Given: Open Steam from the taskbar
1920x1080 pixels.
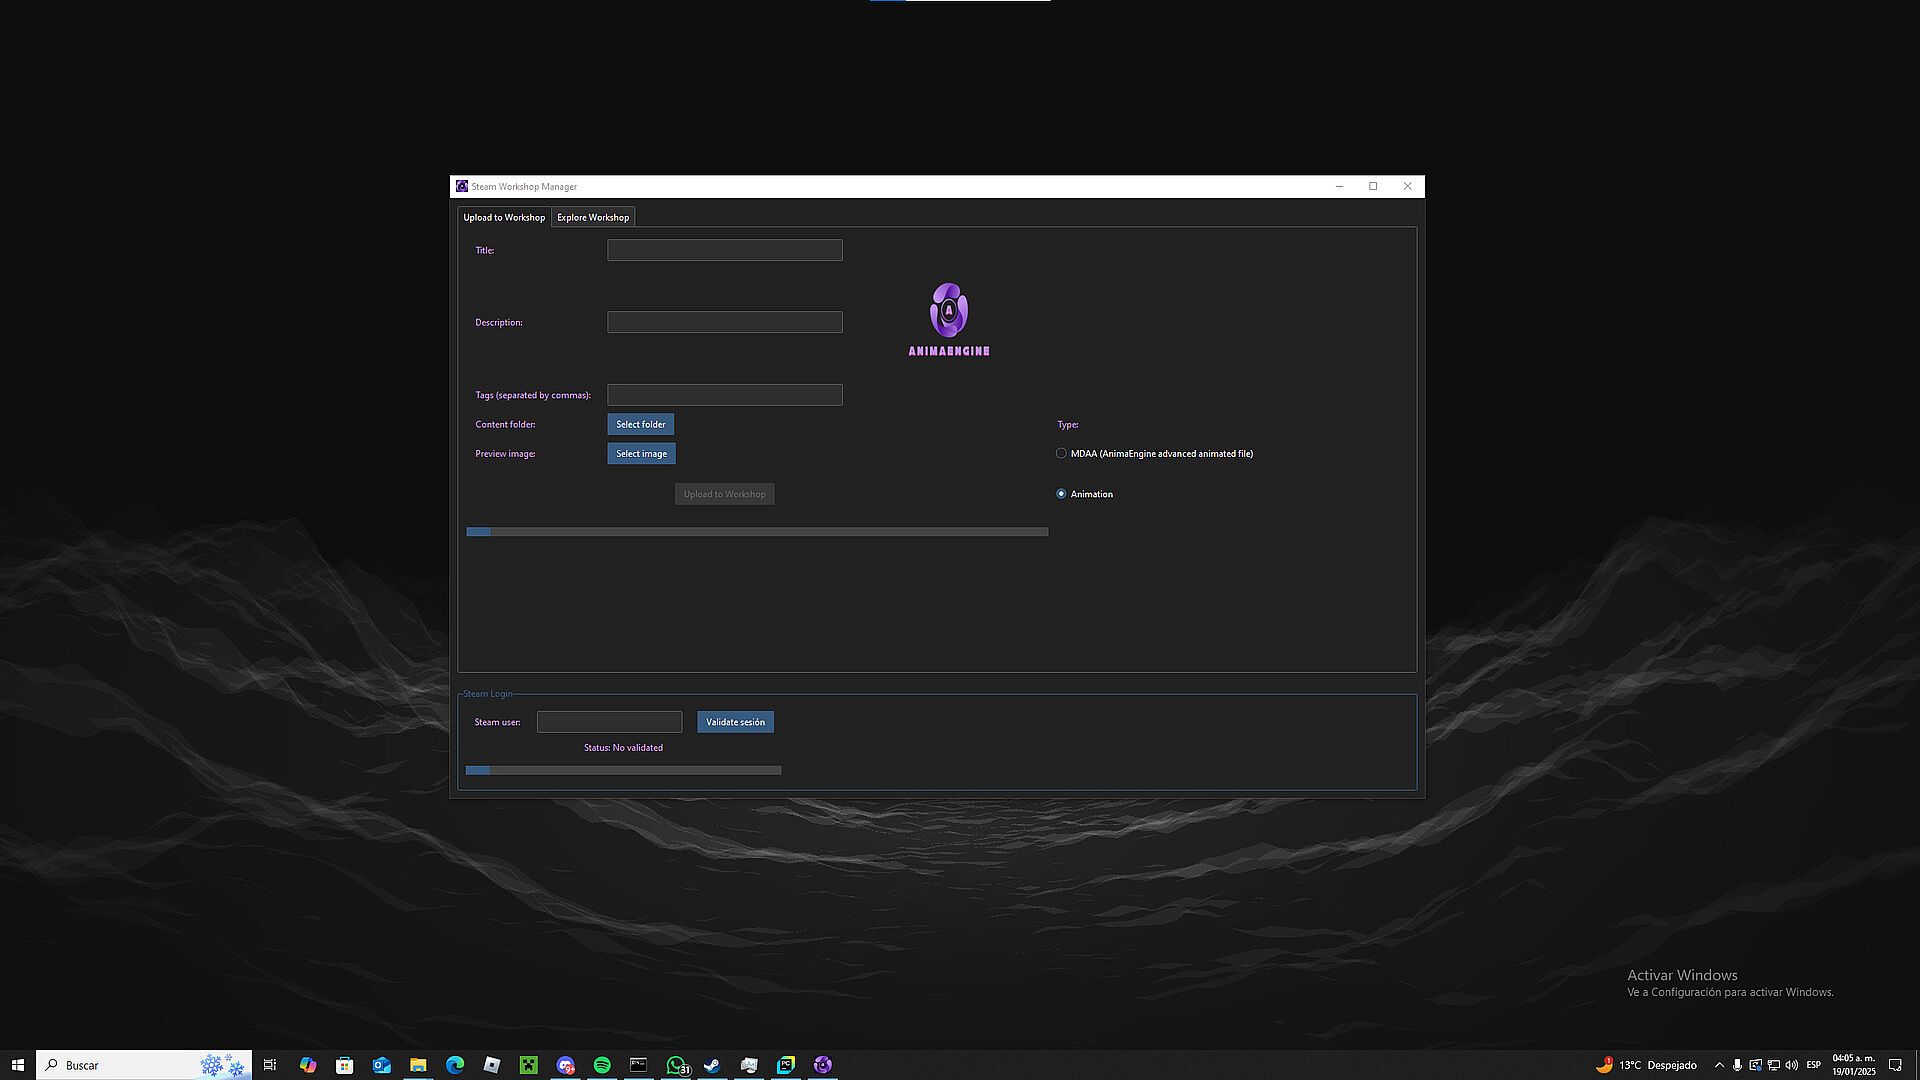Looking at the screenshot, I should [x=712, y=1065].
